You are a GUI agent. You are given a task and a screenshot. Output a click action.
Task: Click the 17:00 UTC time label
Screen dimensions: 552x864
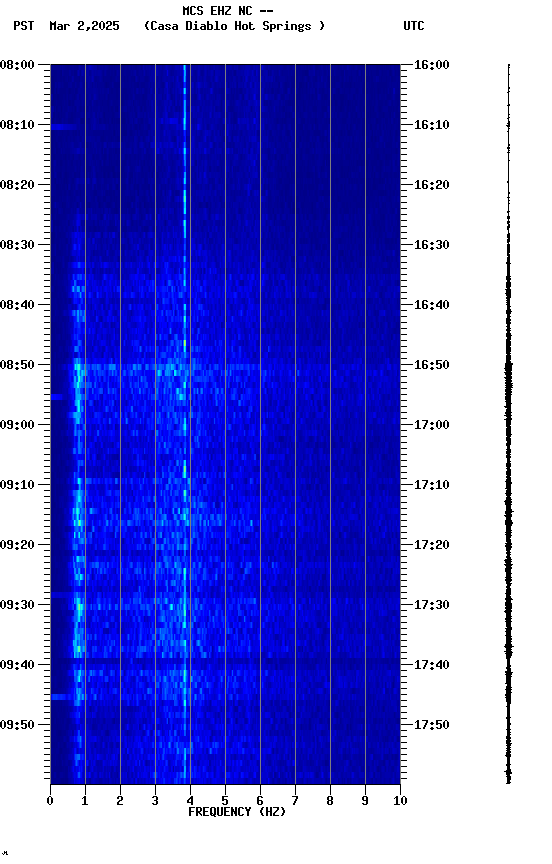tap(432, 425)
